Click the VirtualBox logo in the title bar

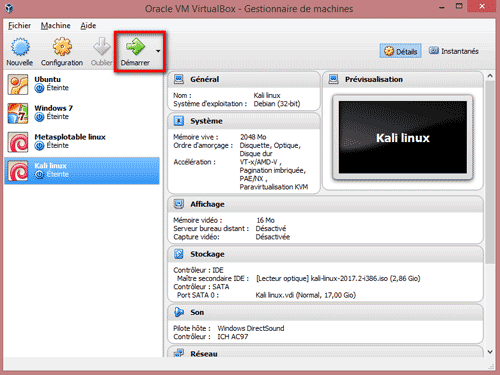tap(9, 8)
